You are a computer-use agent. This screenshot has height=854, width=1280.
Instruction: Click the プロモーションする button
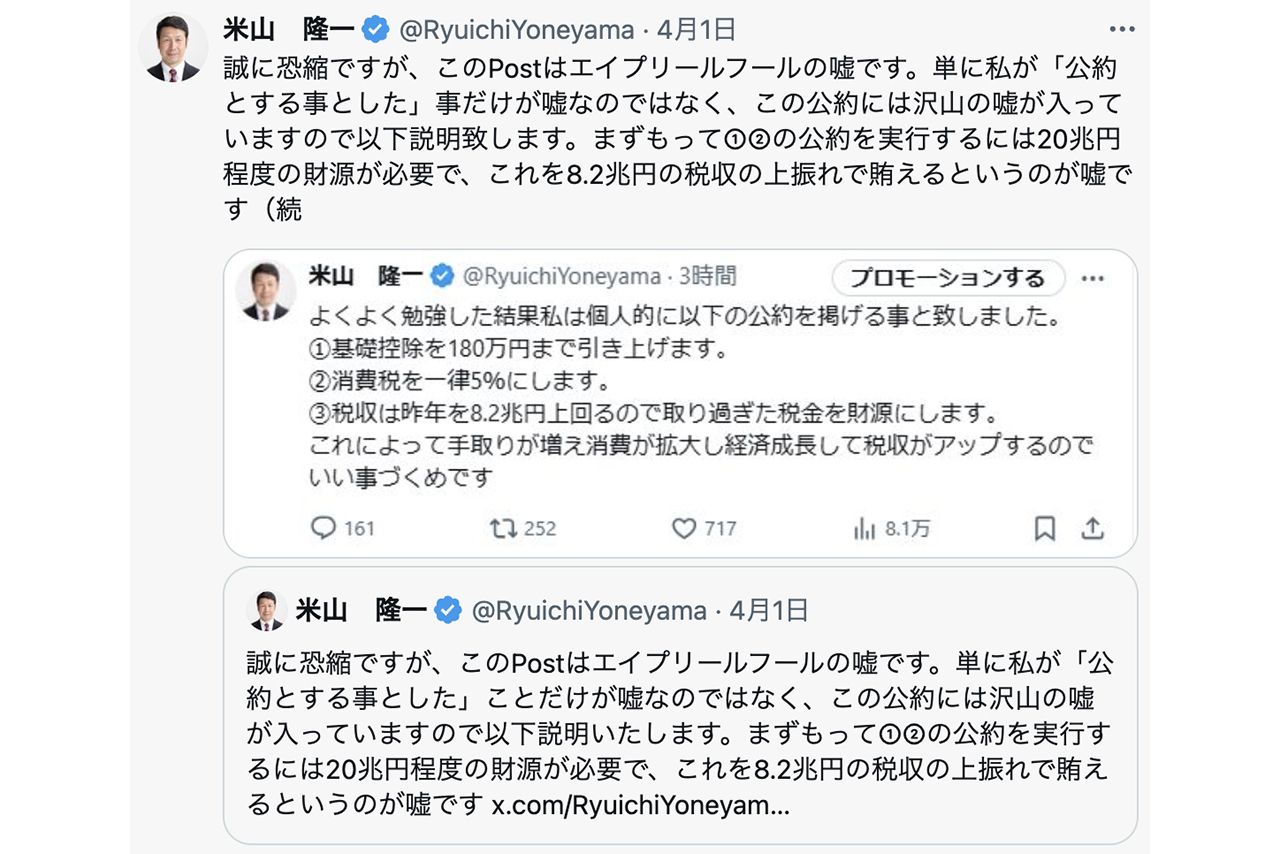[947, 278]
